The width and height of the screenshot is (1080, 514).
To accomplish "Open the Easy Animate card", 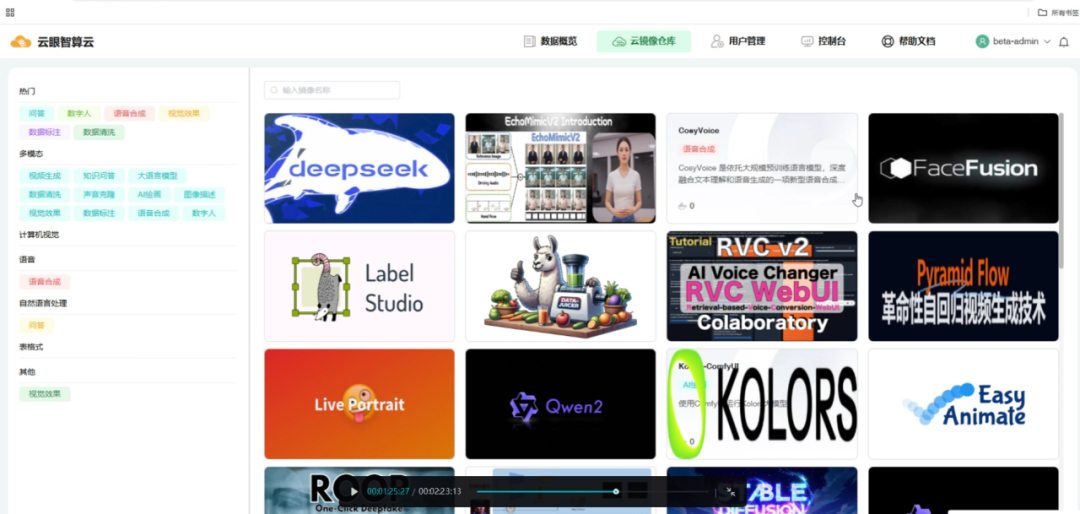I will tap(963, 404).
